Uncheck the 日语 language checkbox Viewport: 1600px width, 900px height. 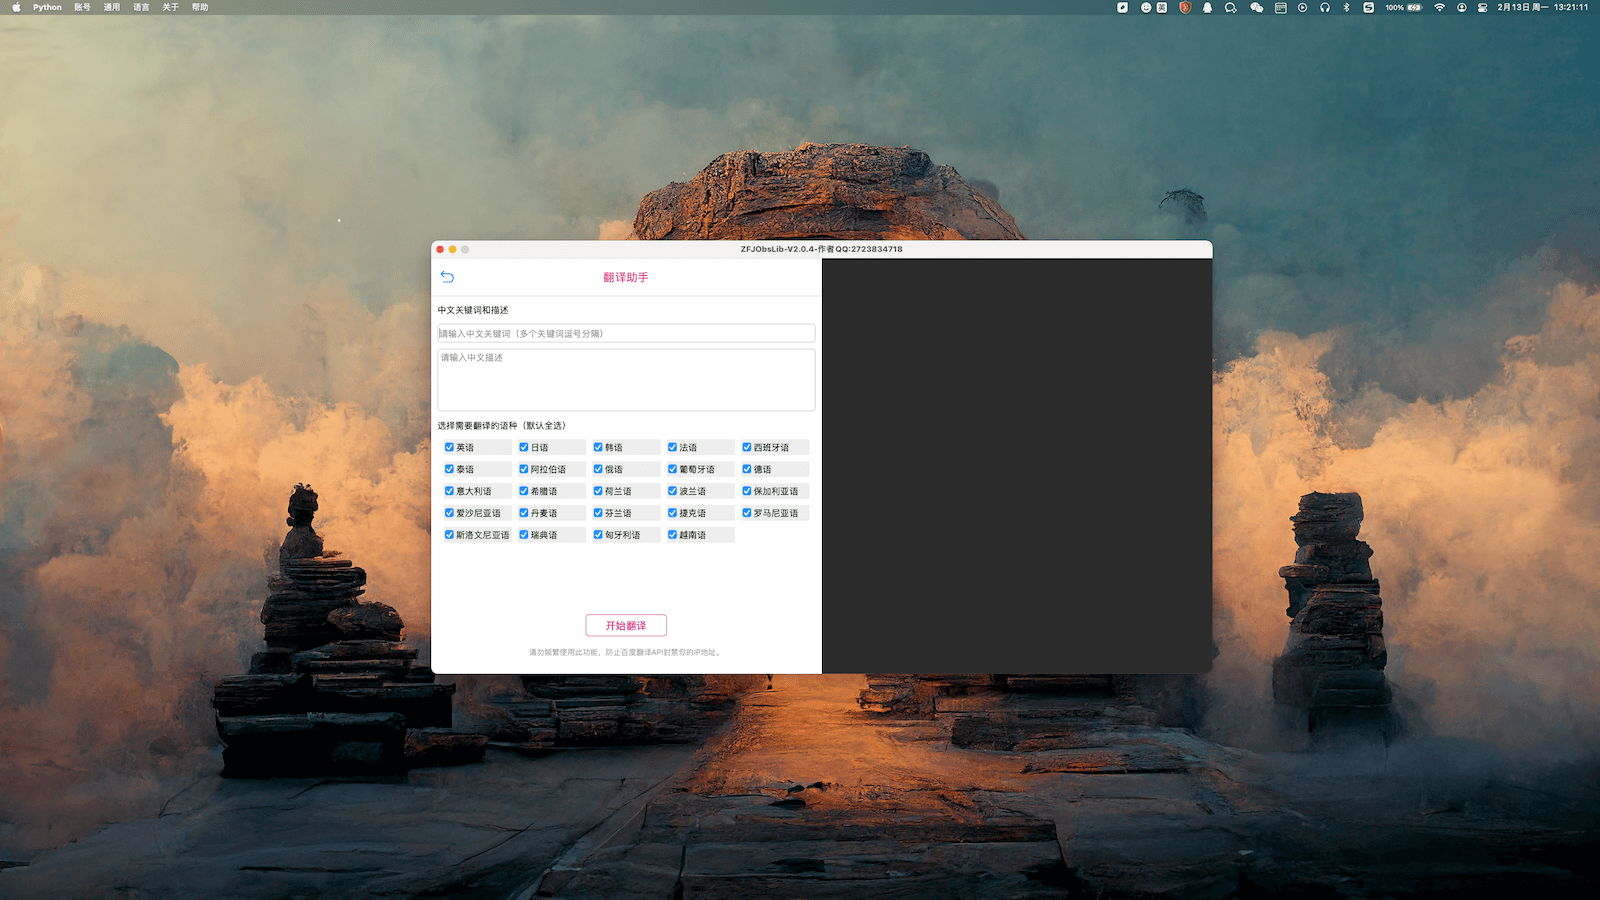524,447
